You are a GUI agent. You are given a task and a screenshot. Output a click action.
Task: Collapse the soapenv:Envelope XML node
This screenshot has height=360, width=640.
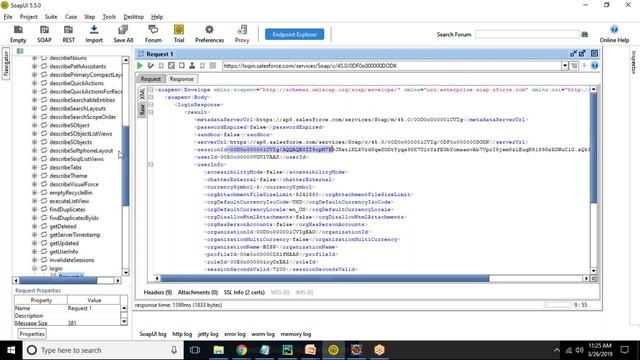pyautogui.click(x=151, y=89)
